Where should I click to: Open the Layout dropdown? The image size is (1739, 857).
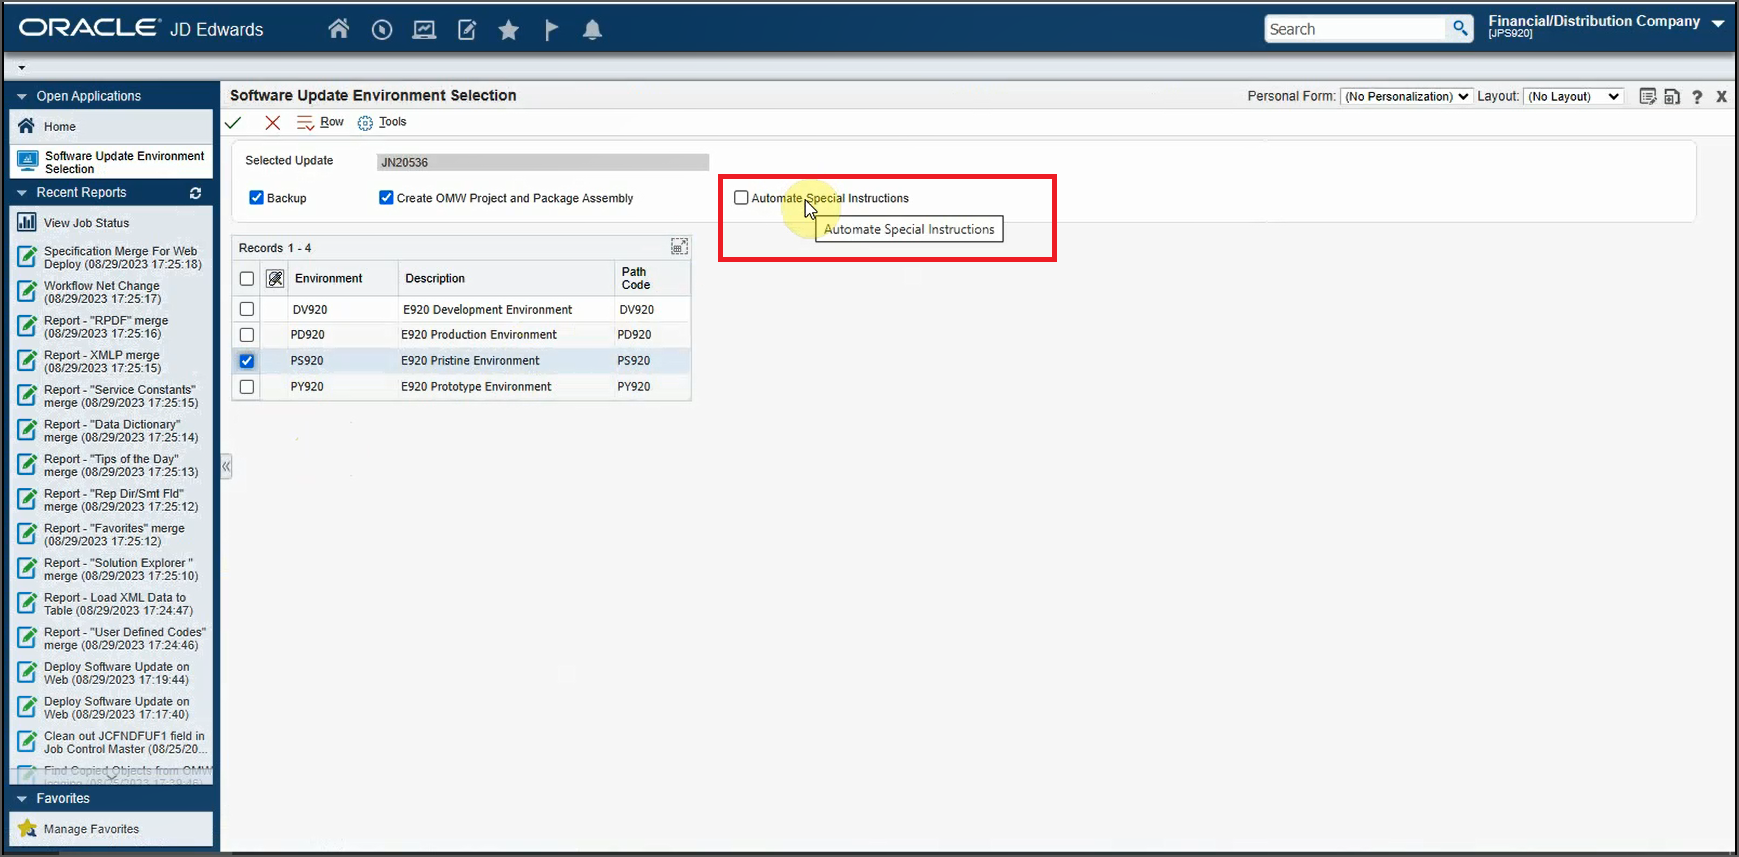click(1574, 97)
